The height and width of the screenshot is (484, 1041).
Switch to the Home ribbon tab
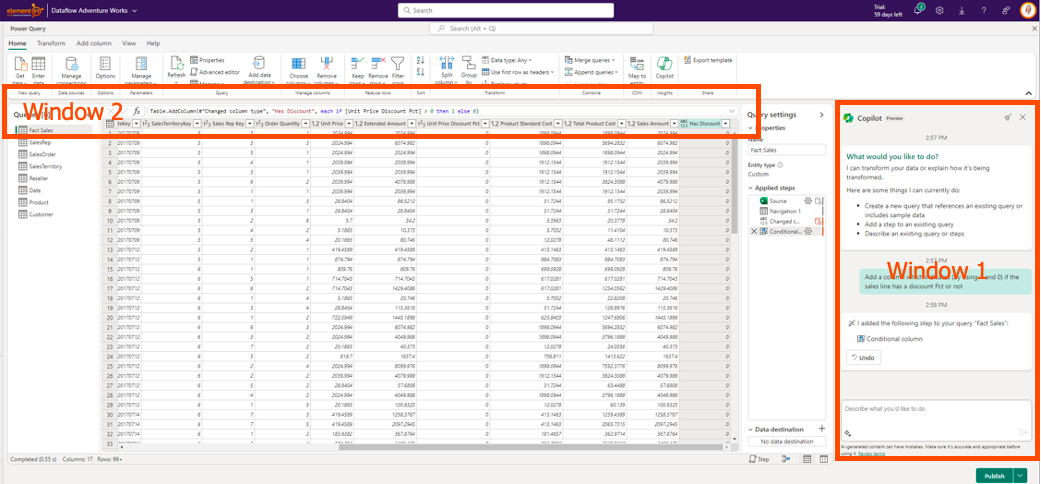[17, 43]
